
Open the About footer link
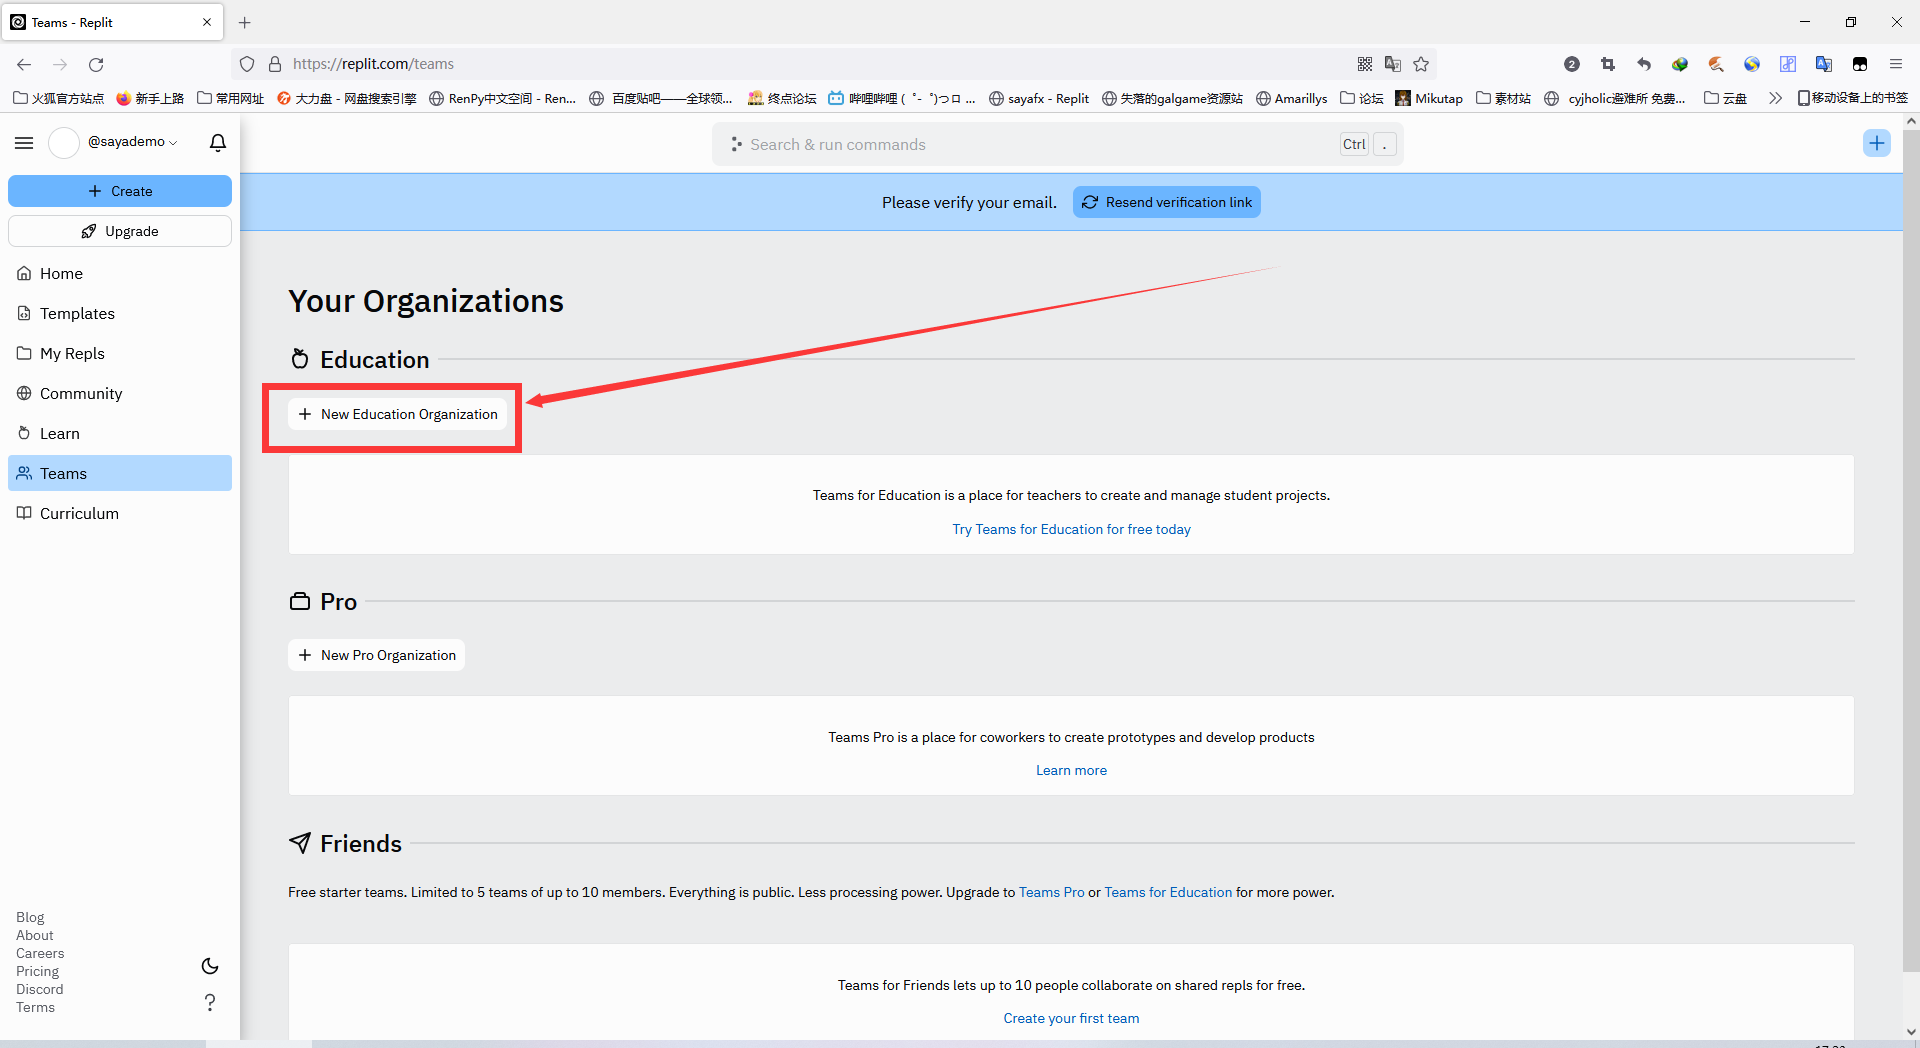(35, 935)
